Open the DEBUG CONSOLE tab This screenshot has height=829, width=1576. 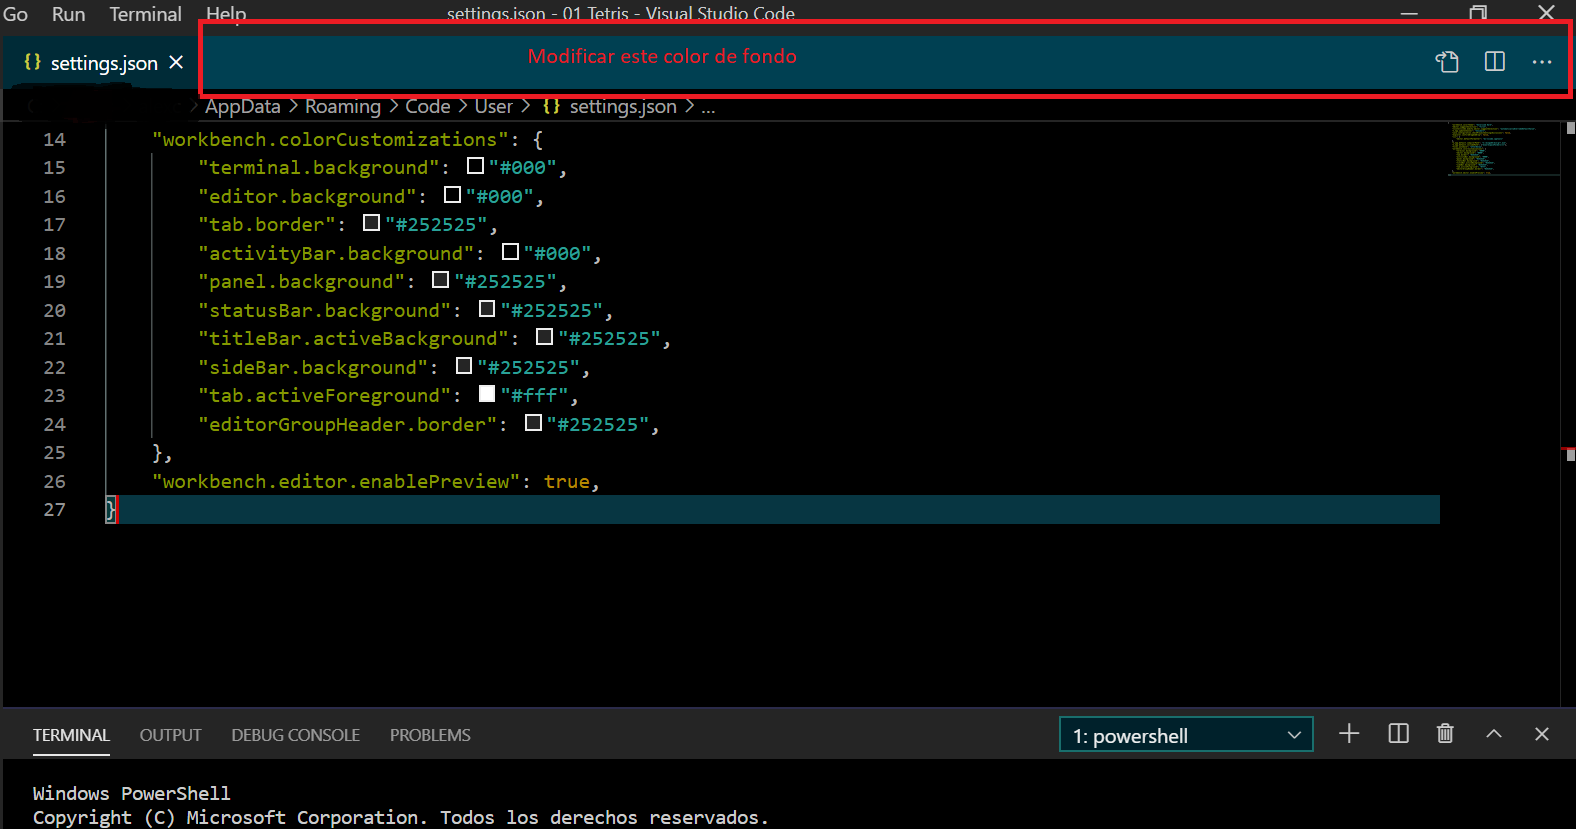295,735
